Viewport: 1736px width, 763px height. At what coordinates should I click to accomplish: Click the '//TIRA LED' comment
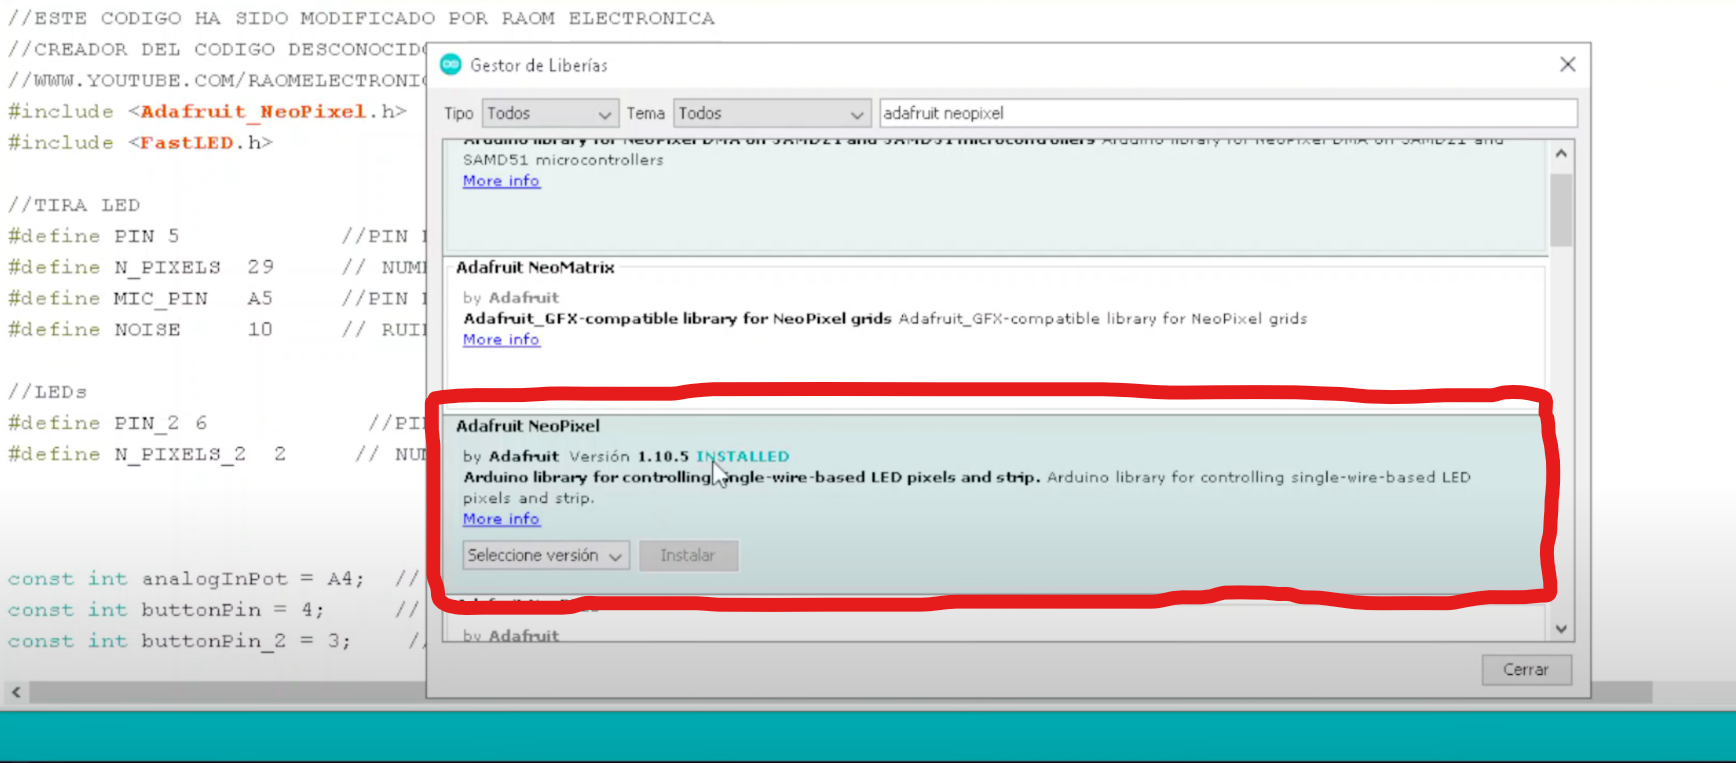74,205
